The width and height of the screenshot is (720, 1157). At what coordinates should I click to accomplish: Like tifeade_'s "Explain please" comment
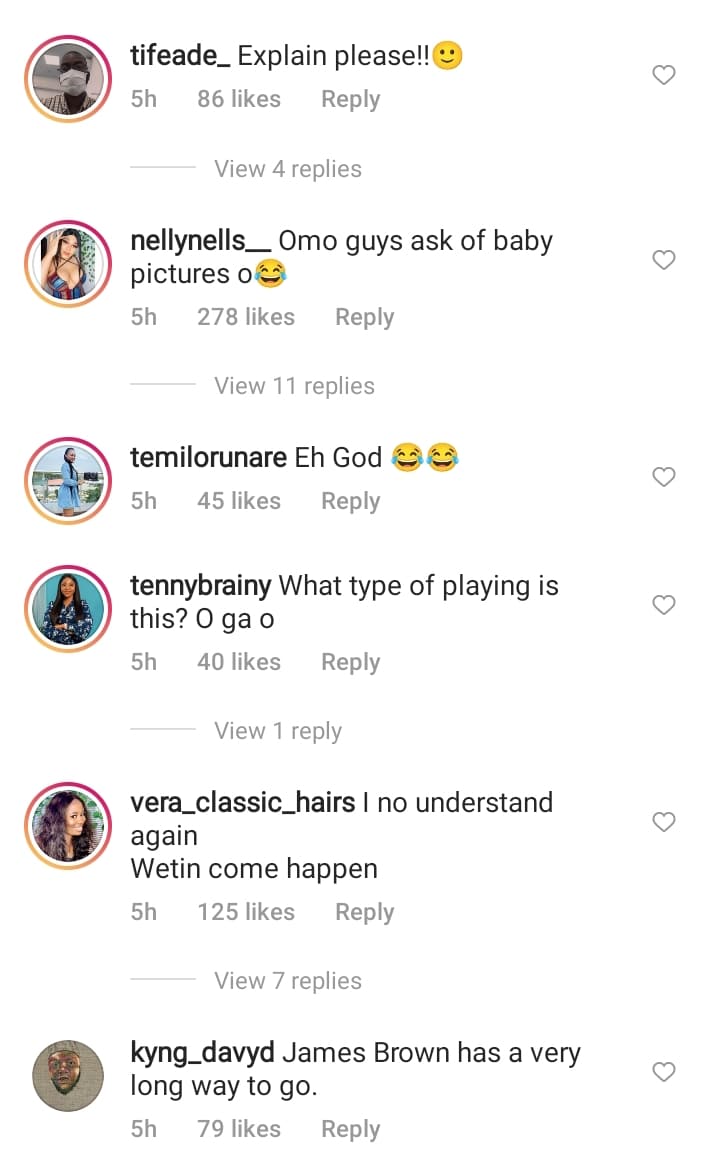tap(664, 75)
